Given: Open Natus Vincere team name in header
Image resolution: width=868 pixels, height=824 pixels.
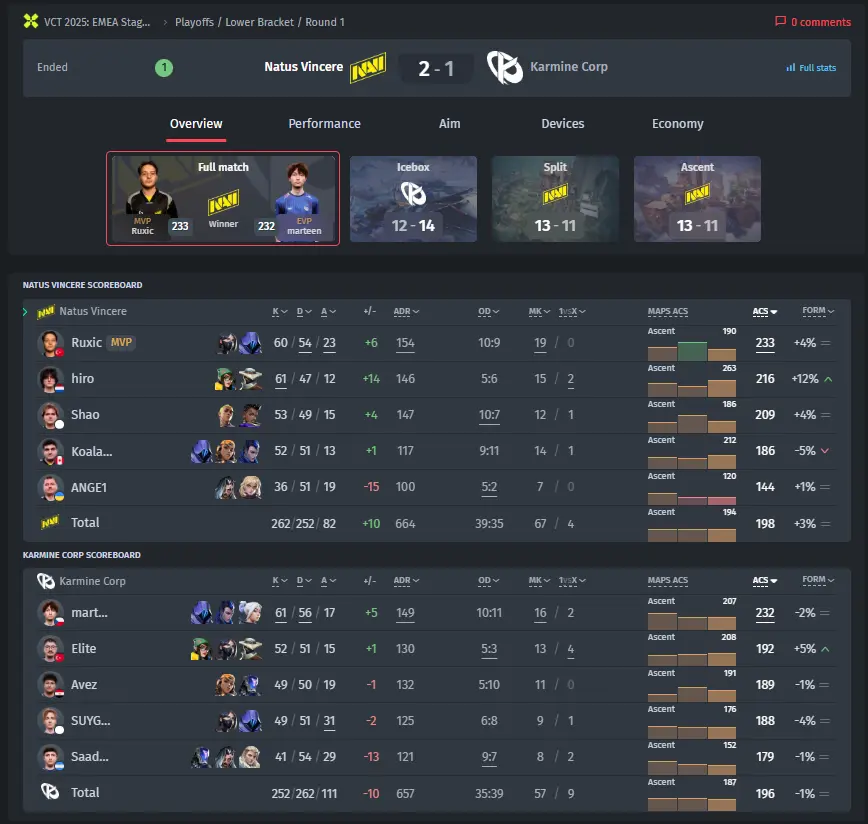Looking at the screenshot, I should point(303,67).
